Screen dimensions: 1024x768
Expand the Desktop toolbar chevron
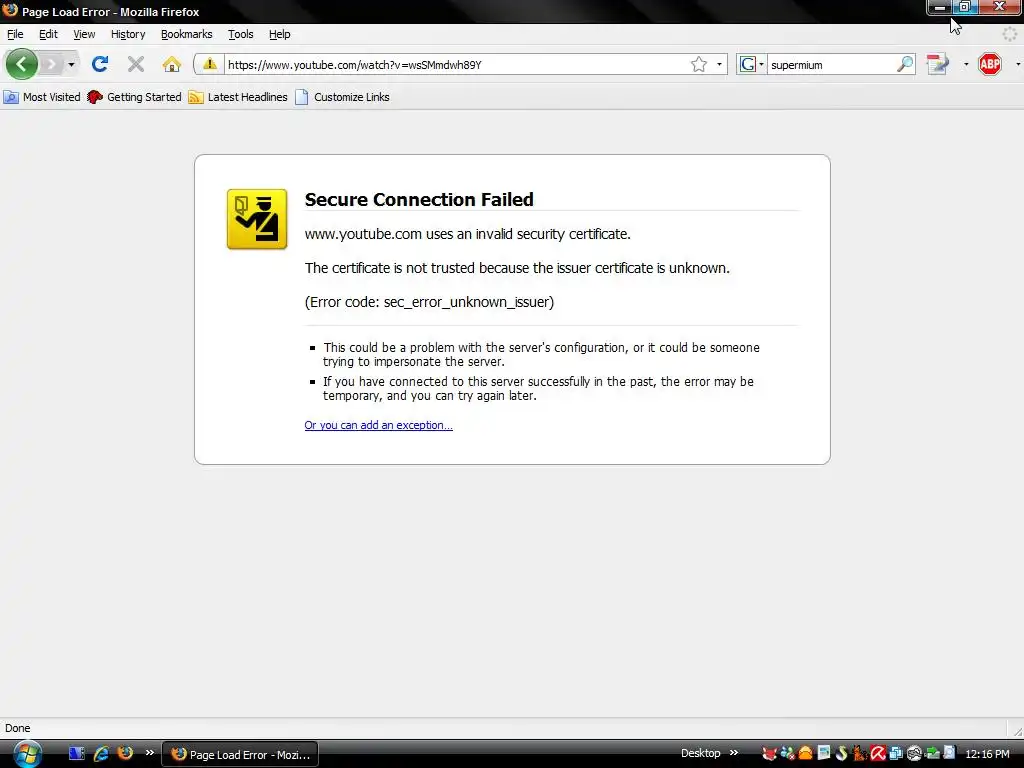(x=733, y=753)
